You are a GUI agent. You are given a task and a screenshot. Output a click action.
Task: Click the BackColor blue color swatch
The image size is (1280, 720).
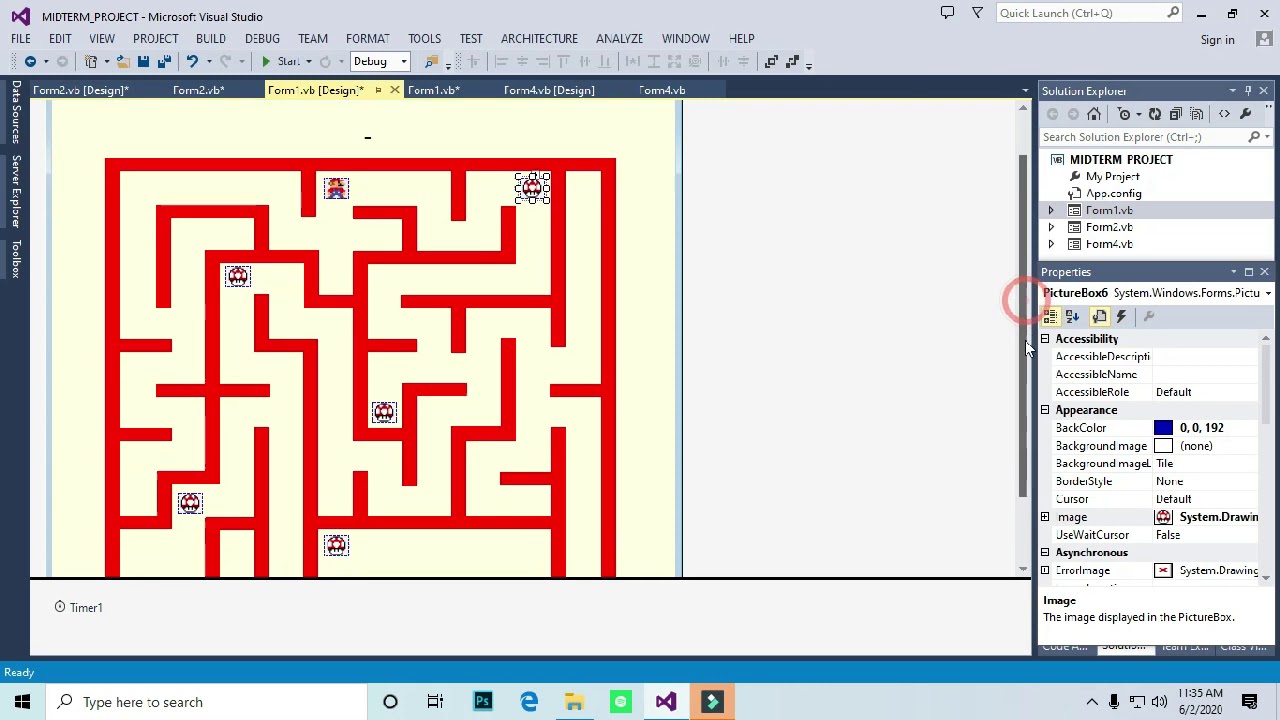pos(1163,428)
